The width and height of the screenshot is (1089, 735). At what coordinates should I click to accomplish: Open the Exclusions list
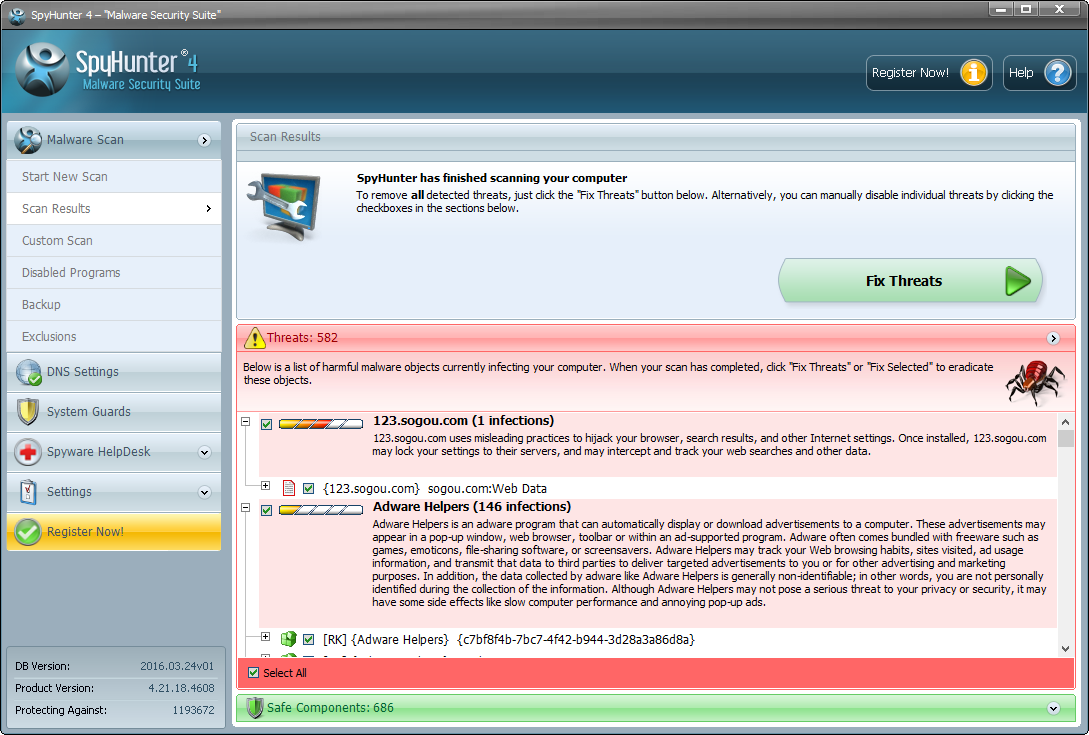click(114, 336)
